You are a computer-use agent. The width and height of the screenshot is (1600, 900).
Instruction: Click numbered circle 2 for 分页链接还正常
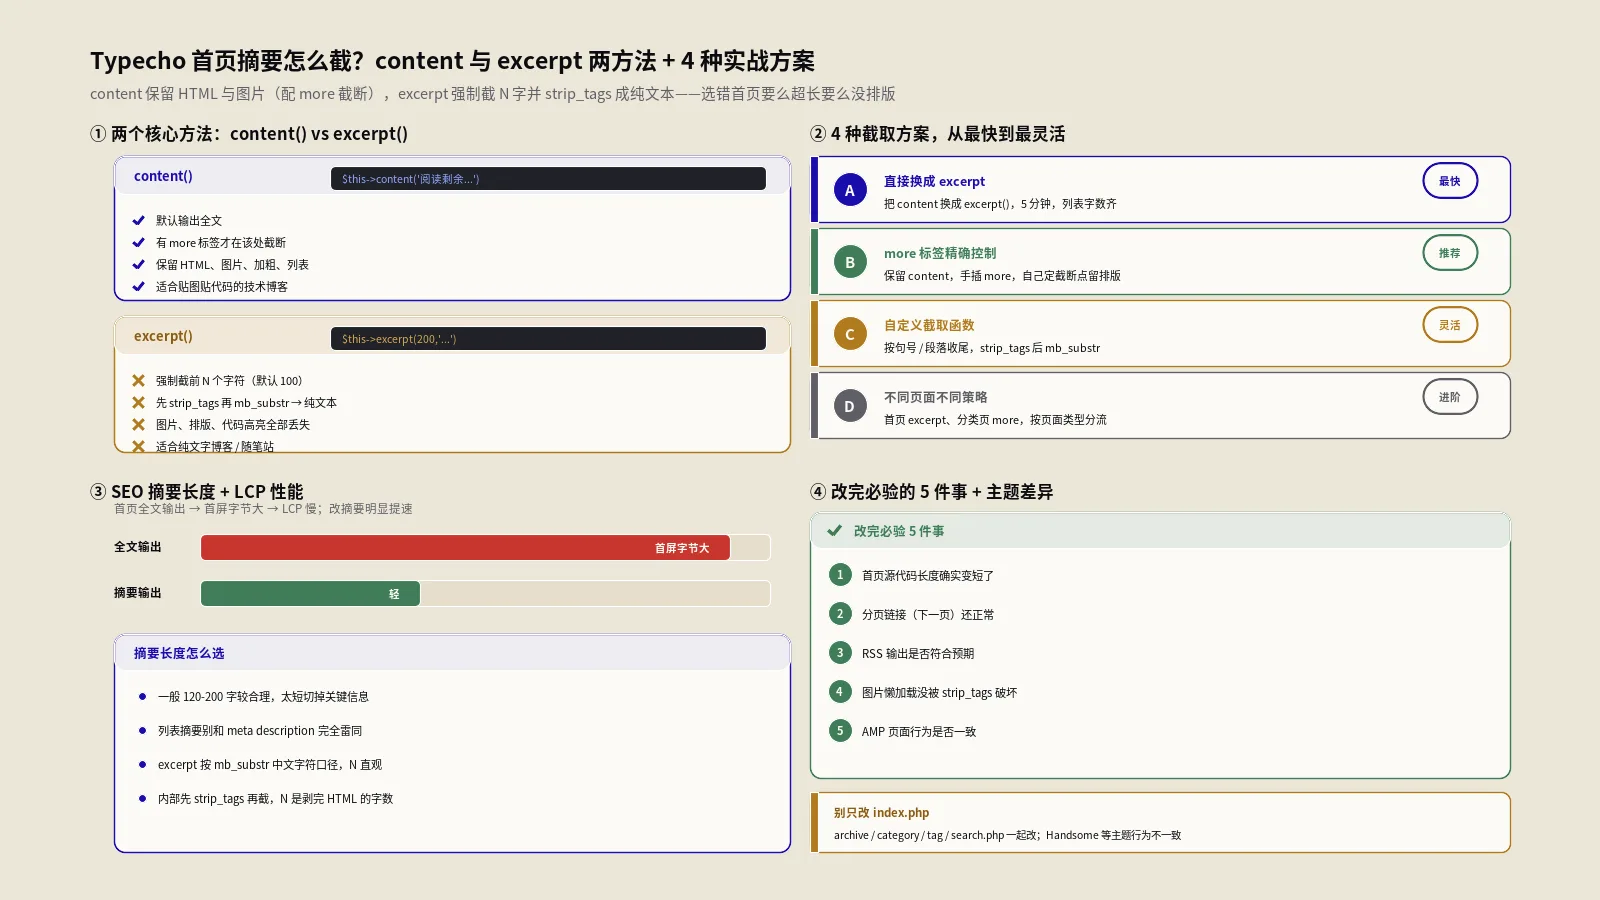840,614
